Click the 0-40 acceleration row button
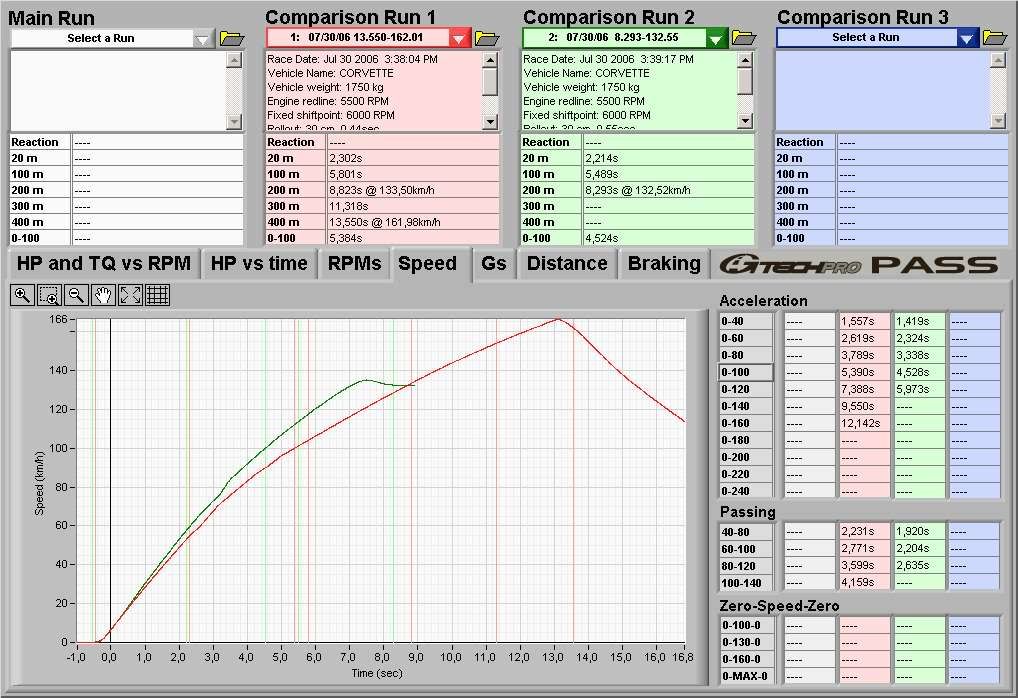This screenshot has width=1018, height=698. tap(746, 321)
